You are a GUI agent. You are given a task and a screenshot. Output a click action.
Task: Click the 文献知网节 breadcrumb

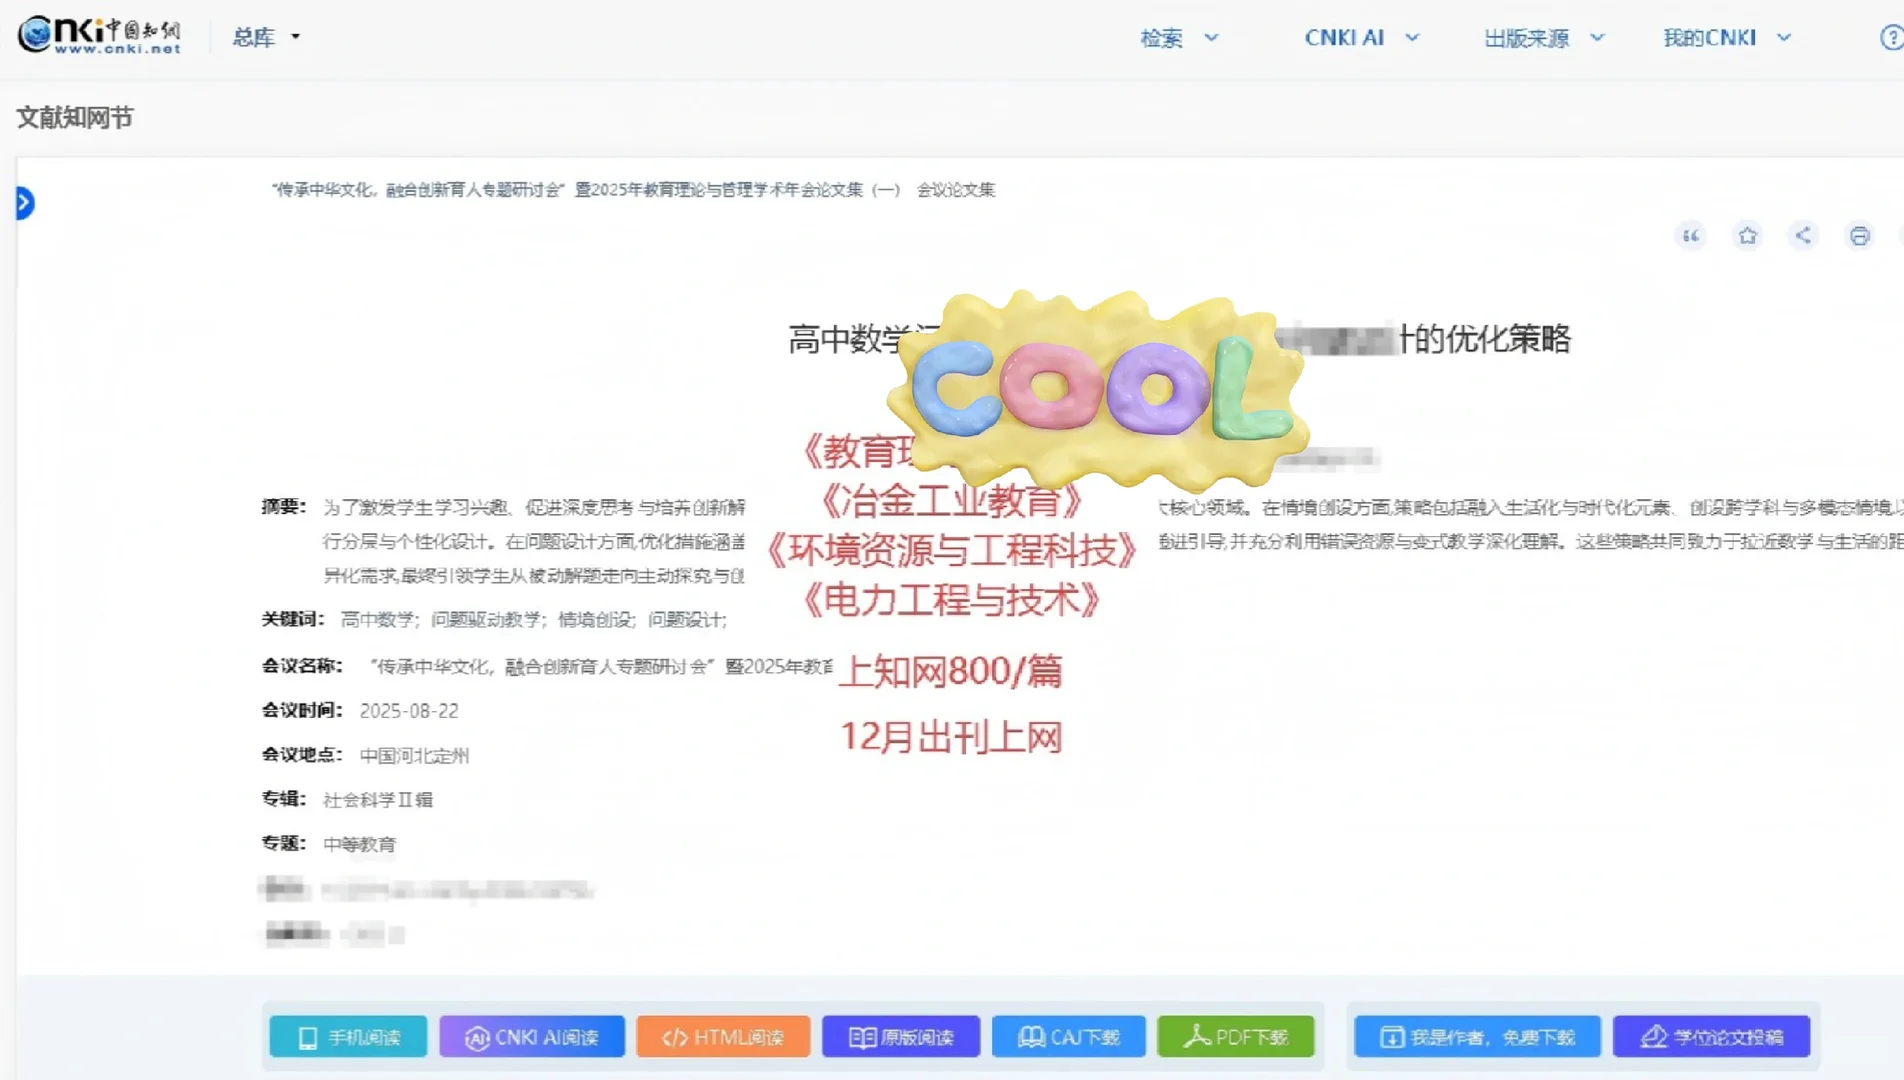point(74,117)
